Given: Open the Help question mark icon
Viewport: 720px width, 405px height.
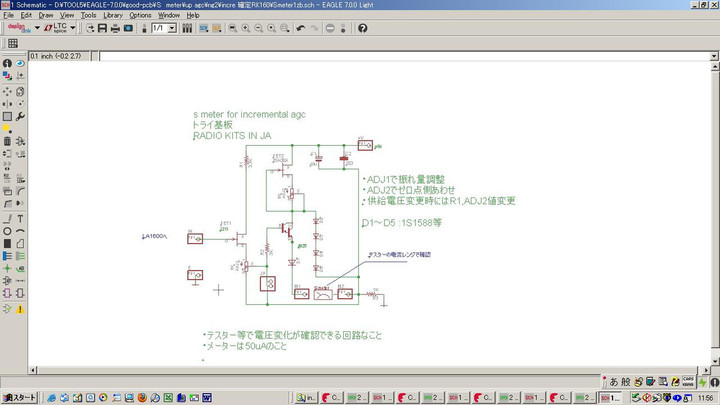Looking at the screenshot, I should pyautogui.click(x=362, y=28).
